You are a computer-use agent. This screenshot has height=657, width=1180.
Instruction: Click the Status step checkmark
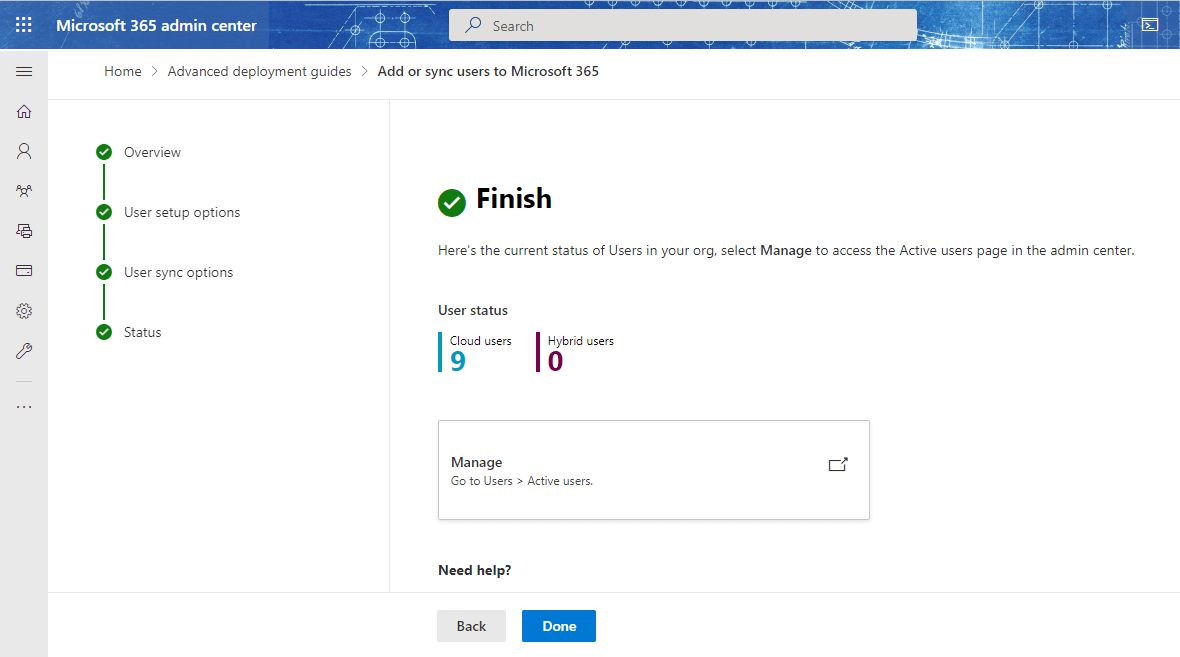click(x=104, y=332)
